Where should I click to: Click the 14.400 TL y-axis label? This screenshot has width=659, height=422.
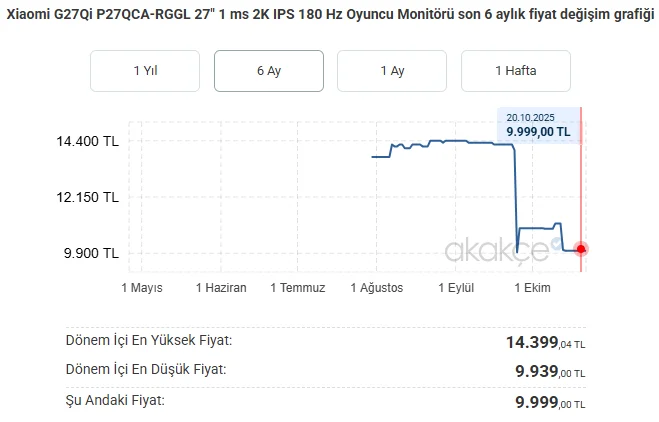pyautogui.click(x=88, y=142)
